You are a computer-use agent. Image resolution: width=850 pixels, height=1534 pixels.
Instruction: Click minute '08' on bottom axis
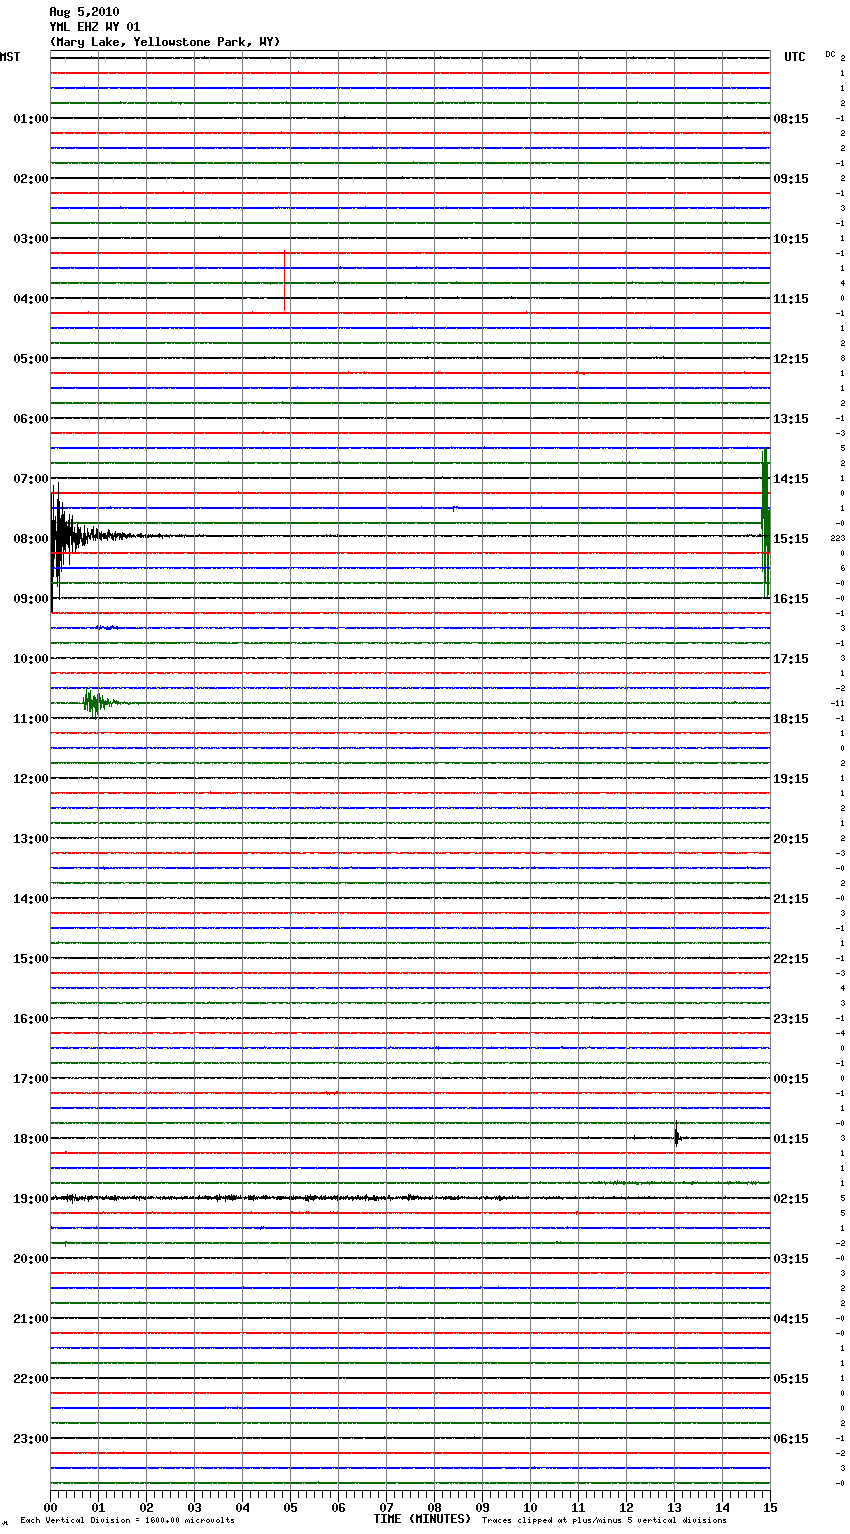point(435,1507)
